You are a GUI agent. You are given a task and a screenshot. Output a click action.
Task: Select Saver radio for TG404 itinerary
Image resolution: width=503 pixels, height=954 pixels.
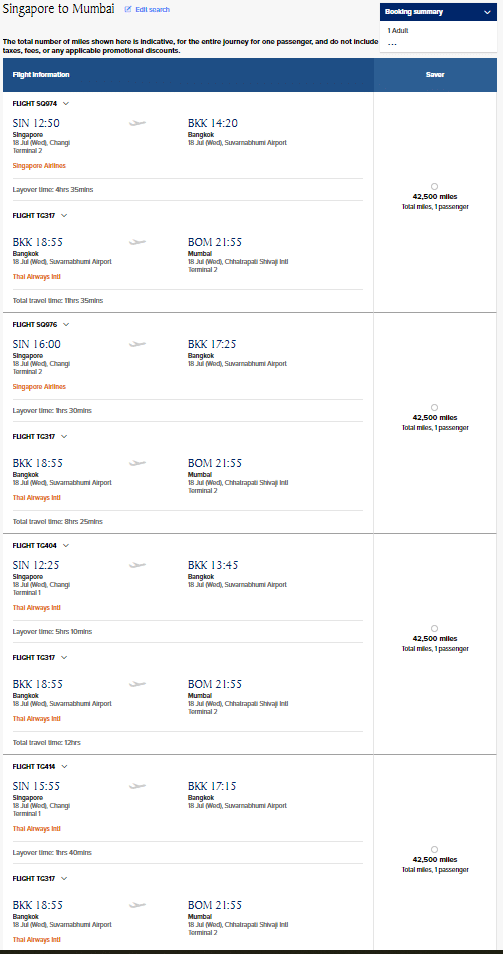(434, 628)
